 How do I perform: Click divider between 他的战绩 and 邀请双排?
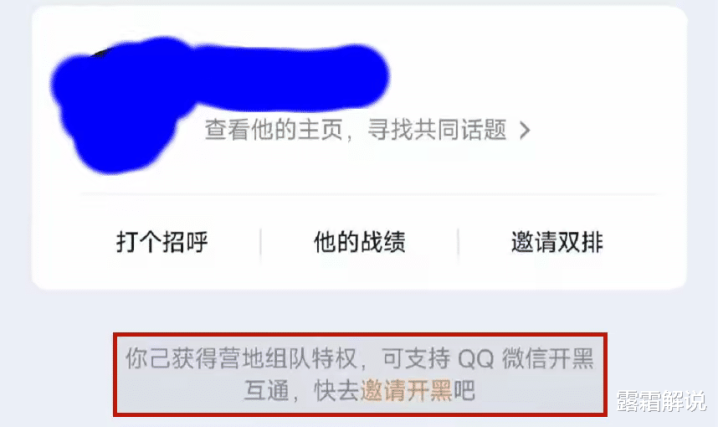pyautogui.click(x=458, y=243)
